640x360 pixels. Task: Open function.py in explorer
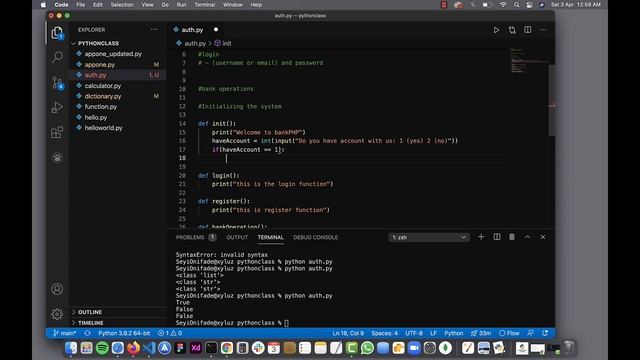(100, 107)
